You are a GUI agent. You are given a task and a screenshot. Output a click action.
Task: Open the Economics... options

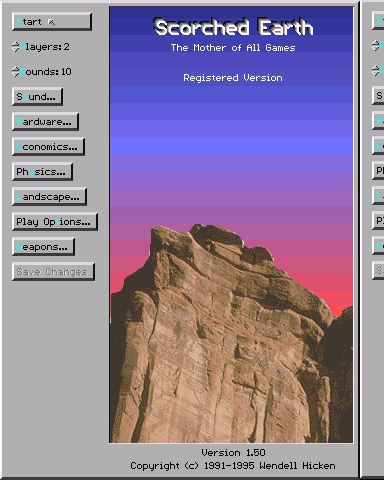point(48,147)
